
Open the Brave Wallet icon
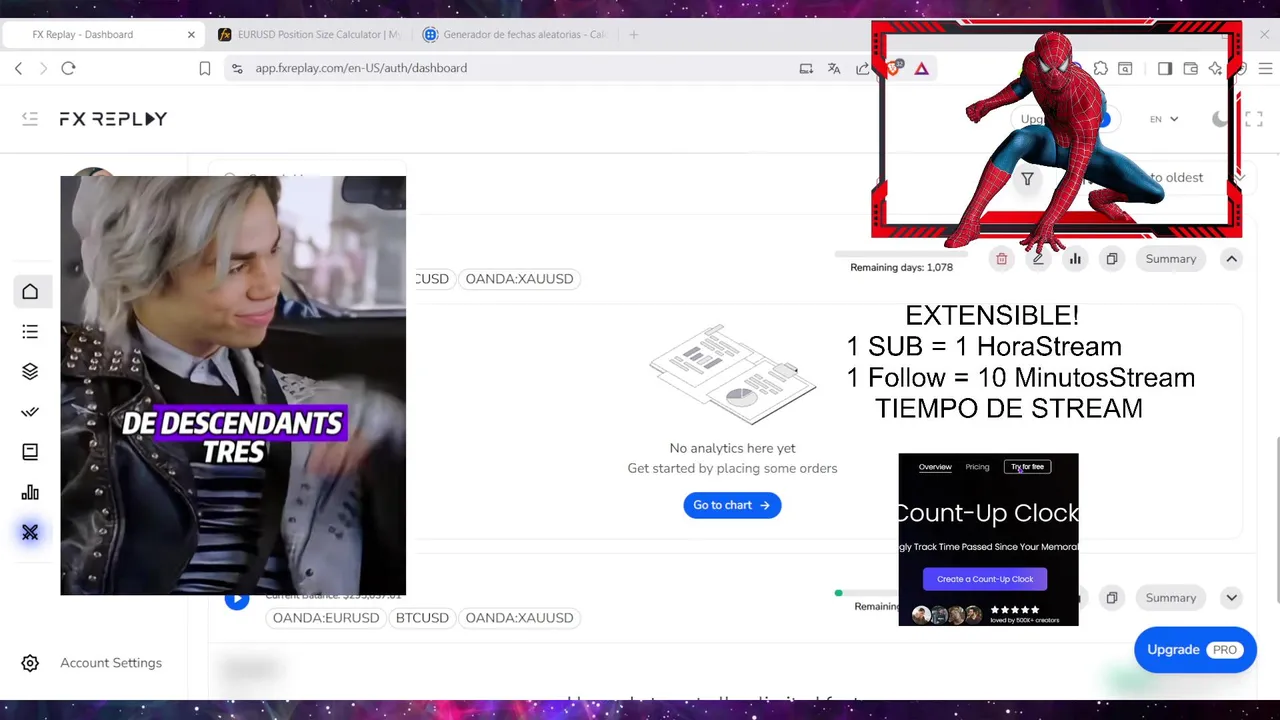[x=1190, y=68]
